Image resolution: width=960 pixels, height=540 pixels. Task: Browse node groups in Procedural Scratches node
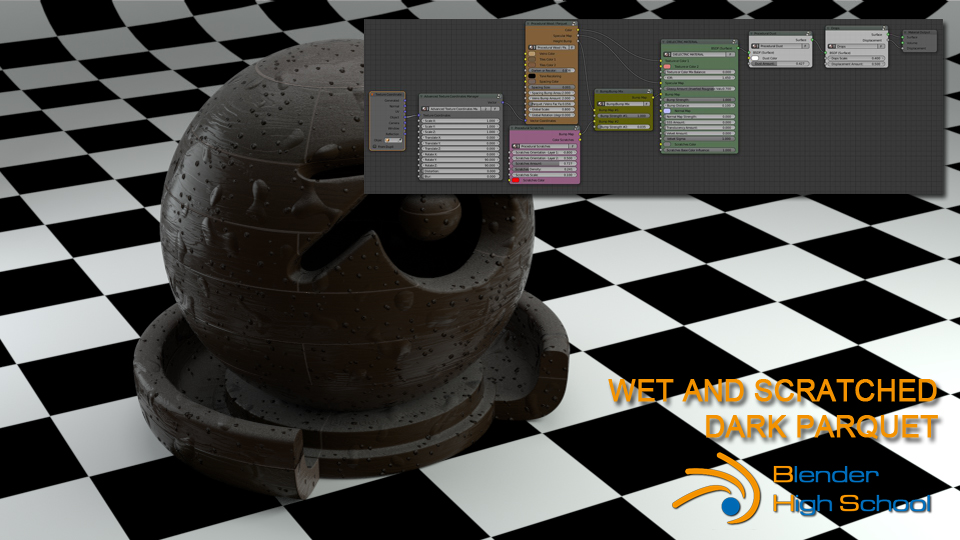515,146
